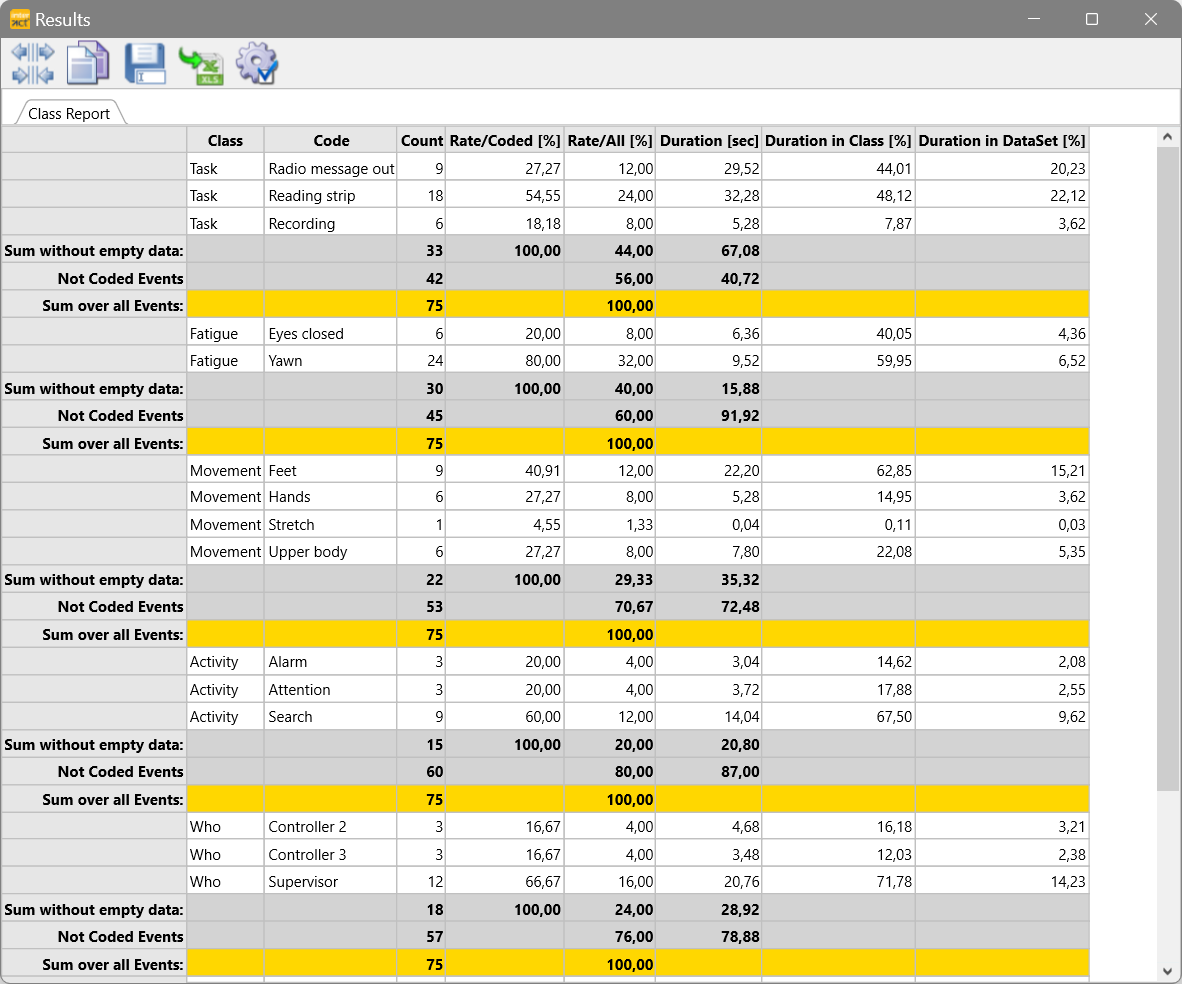The width and height of the screenshot is (1182, 984).
Task: Select the 'Attention' code cell
Action: pos(331,689)
